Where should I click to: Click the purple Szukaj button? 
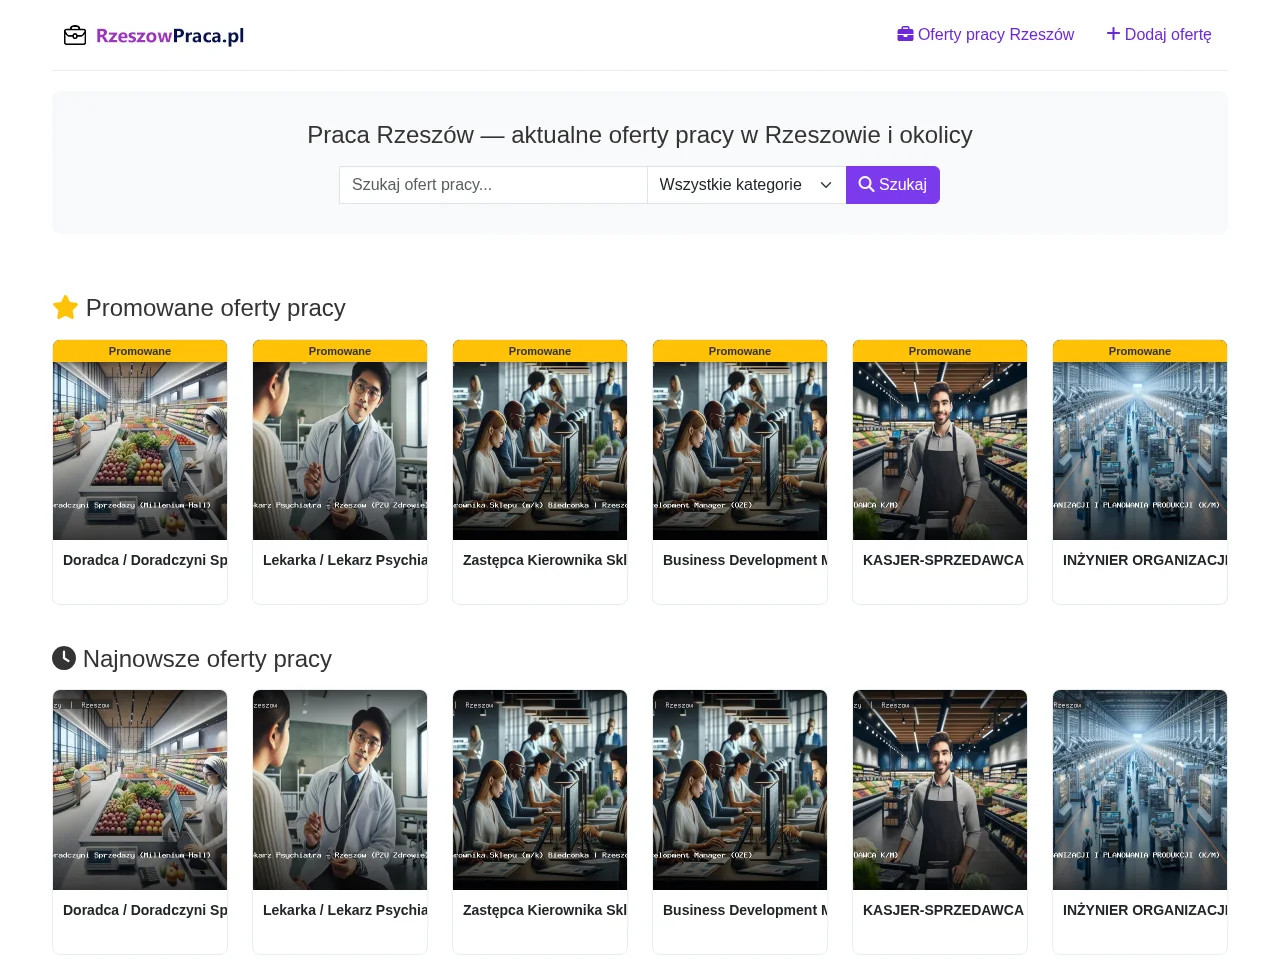(x=893, y=185)
